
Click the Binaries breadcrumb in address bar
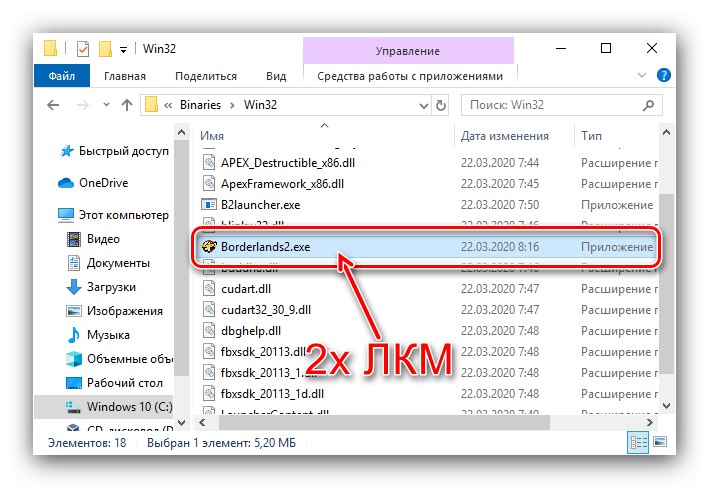(x=200, y=104)
